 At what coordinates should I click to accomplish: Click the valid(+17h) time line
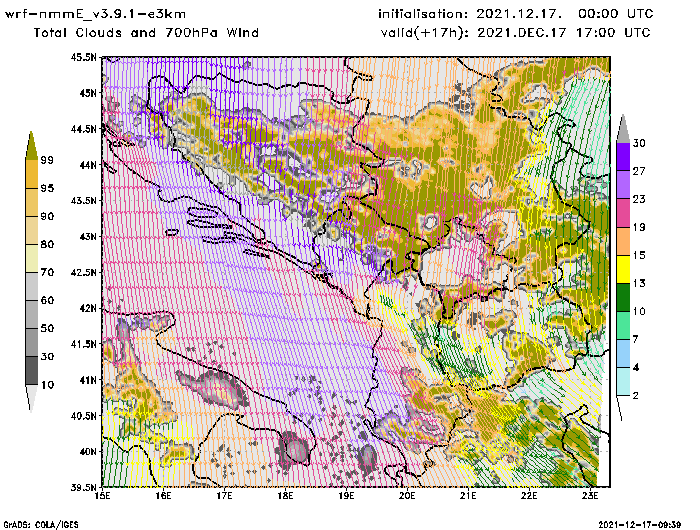click(516, 33)
